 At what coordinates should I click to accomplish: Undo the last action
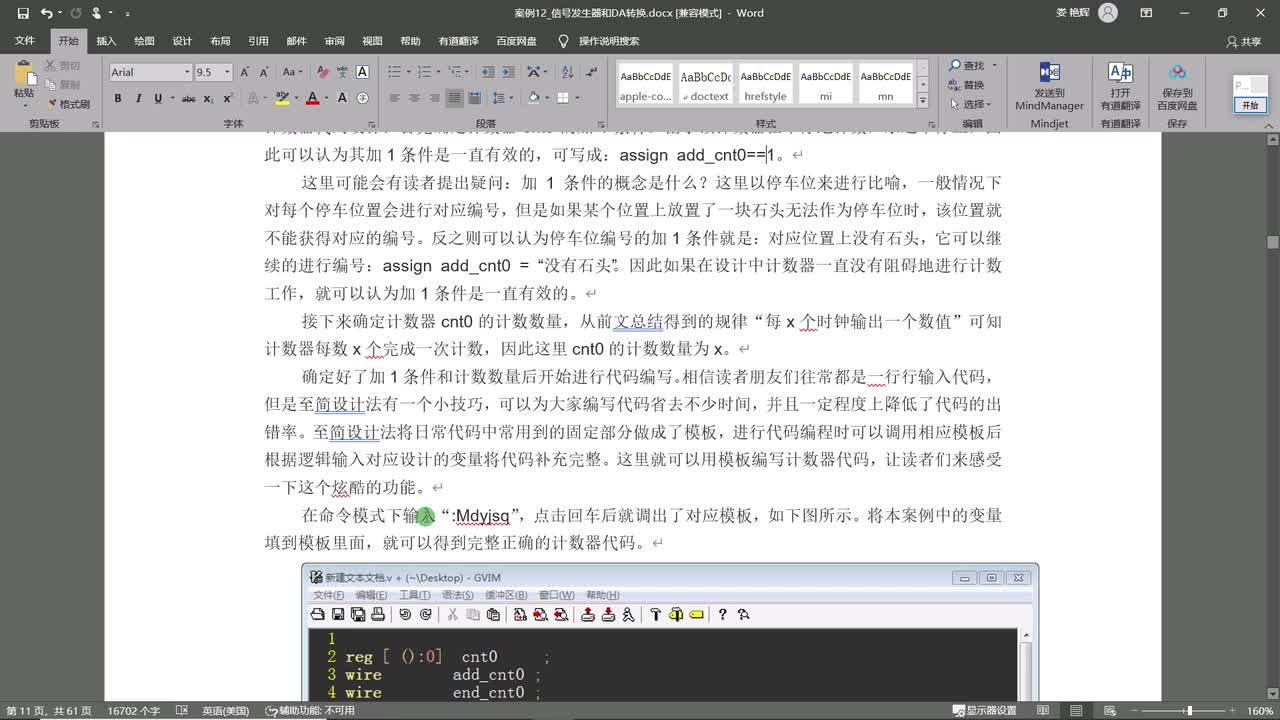coord(45,13)
